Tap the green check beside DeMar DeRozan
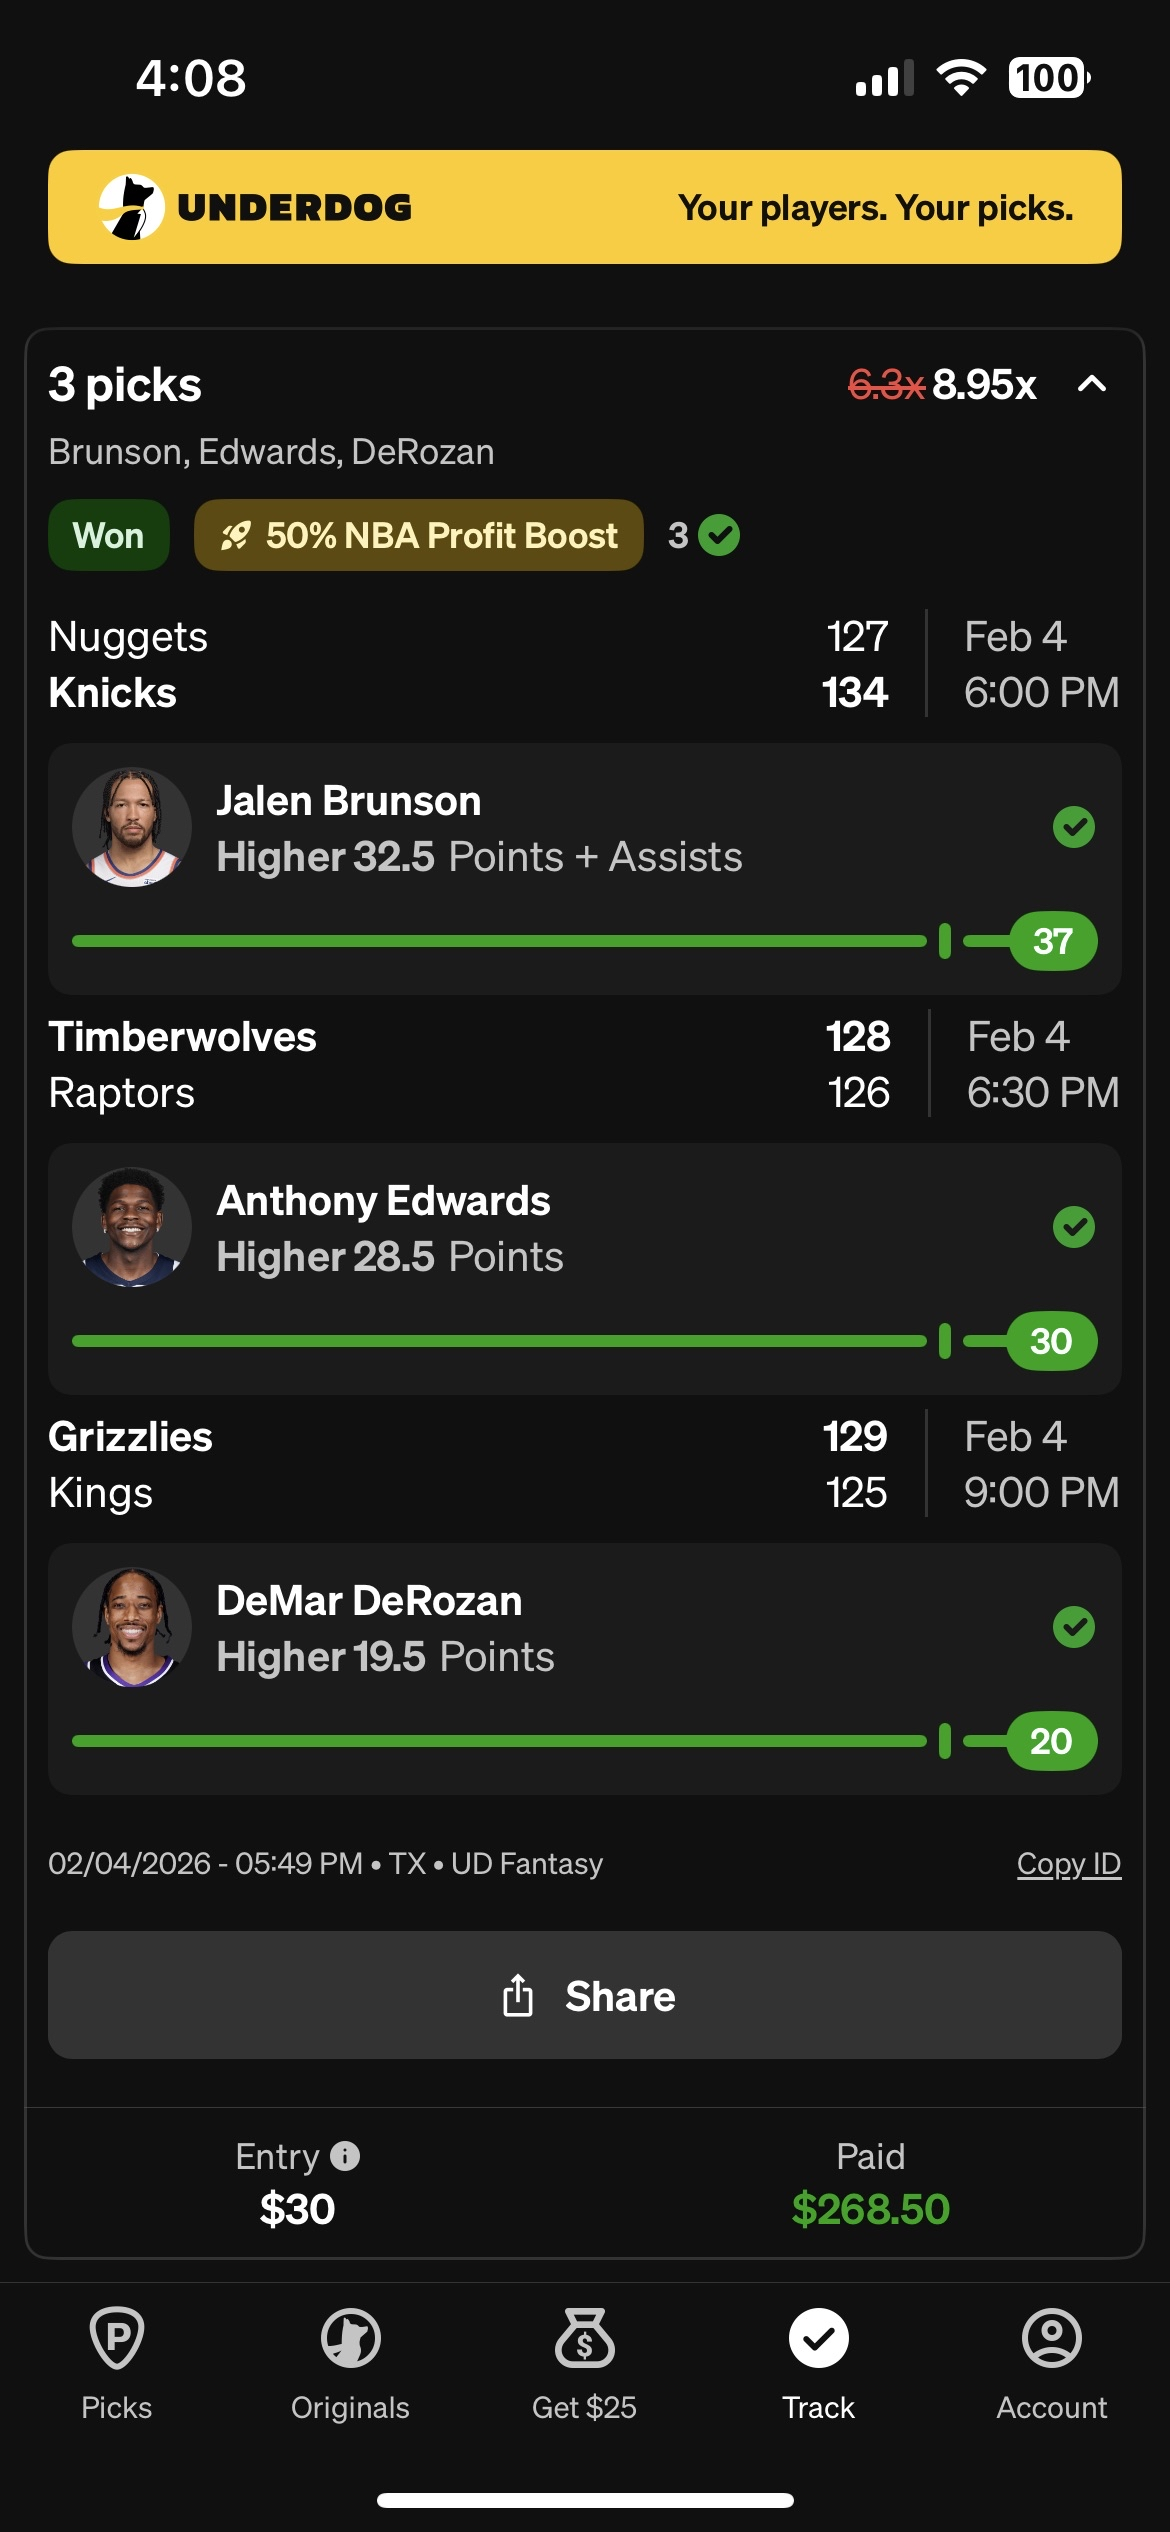Screen dimensions: 1170x2532 click(1074, 1627)
